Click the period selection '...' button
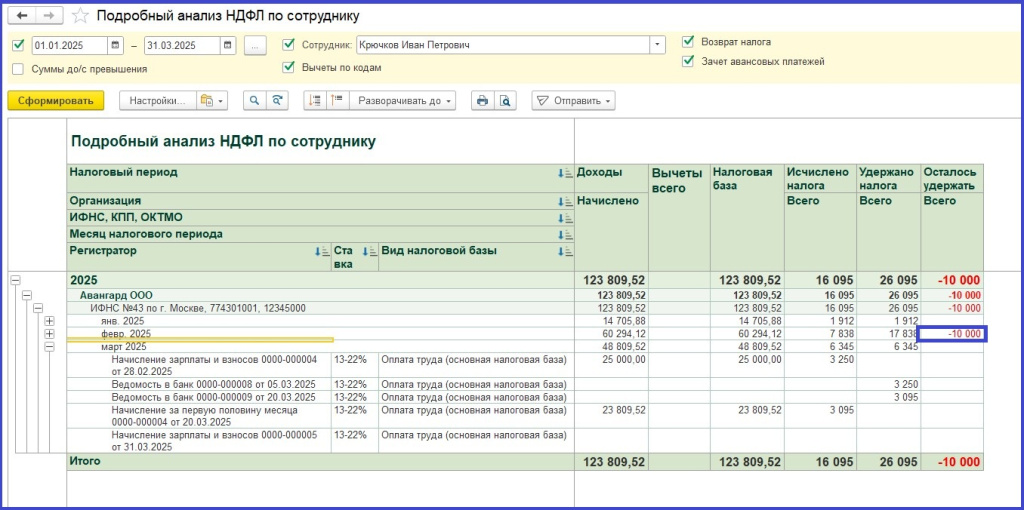The width and height of the screenshot is (1024, 510). pos(255,45)
